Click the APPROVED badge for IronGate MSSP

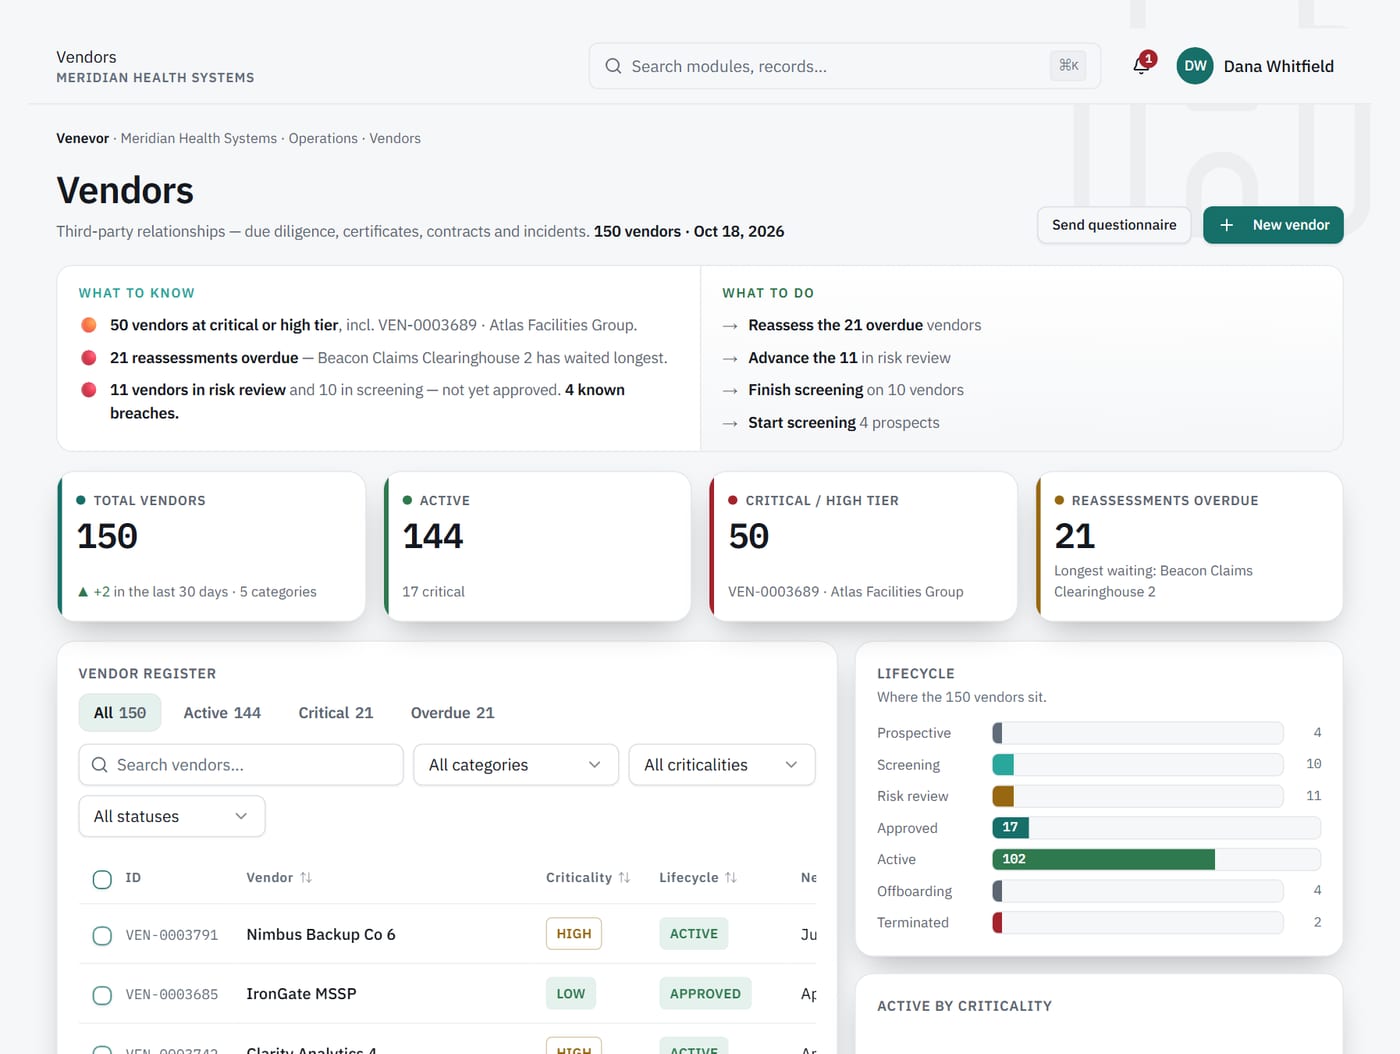coord(706,994)
